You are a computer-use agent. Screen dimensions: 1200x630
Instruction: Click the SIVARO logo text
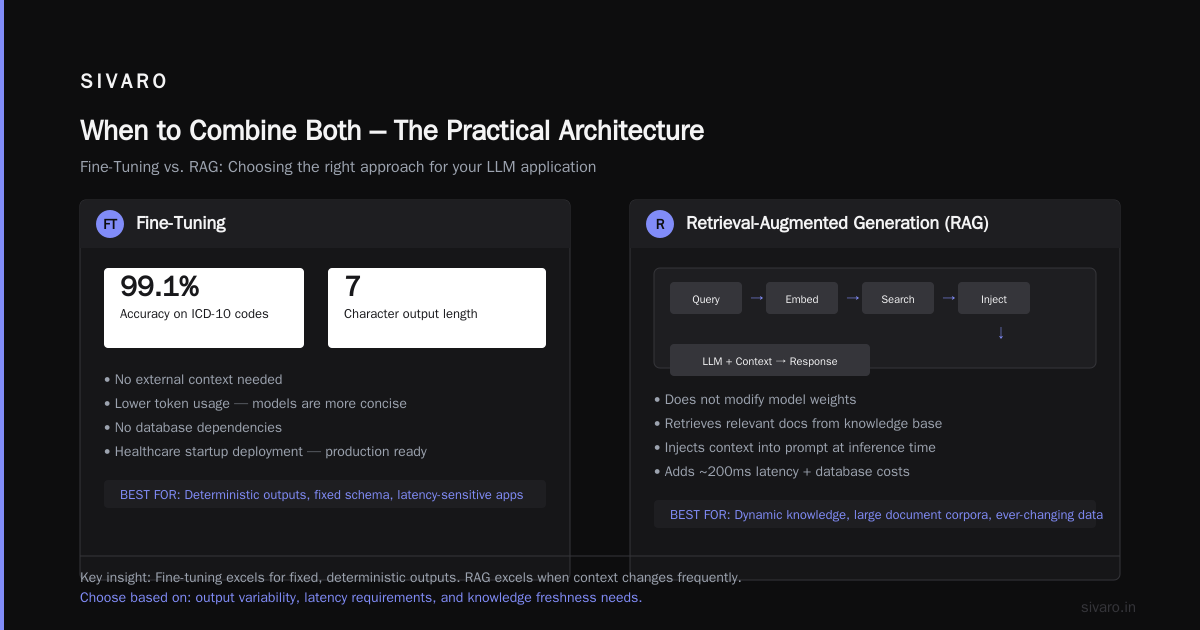(124, 82)
